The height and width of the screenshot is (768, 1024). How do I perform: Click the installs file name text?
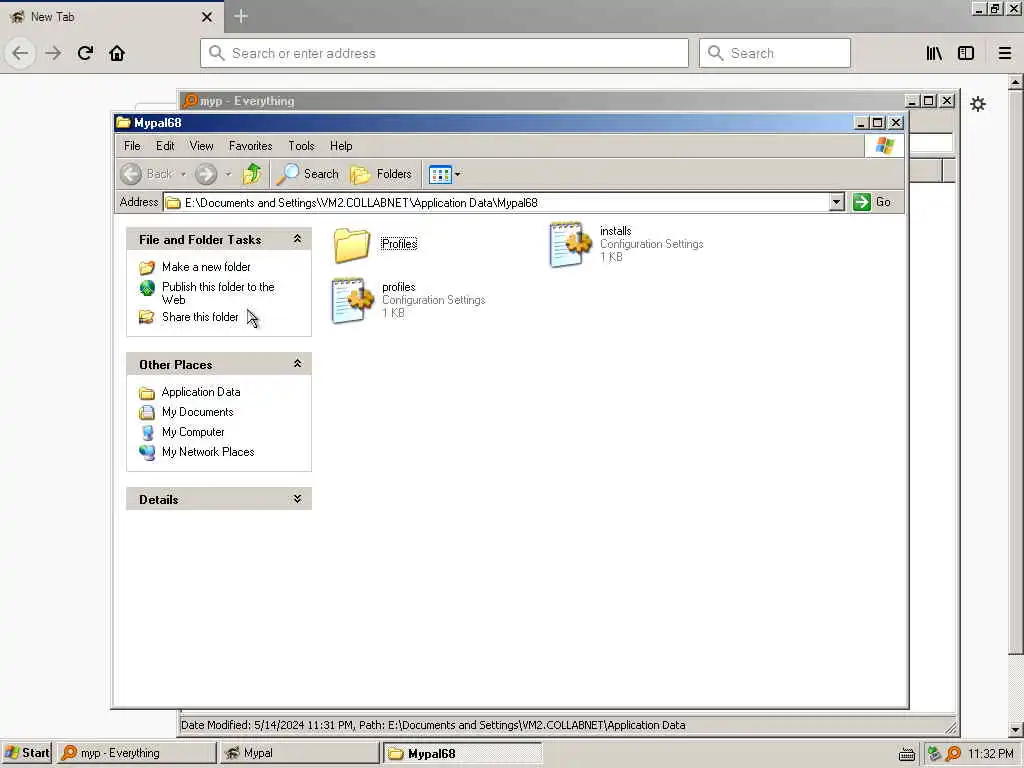[615, 231]
